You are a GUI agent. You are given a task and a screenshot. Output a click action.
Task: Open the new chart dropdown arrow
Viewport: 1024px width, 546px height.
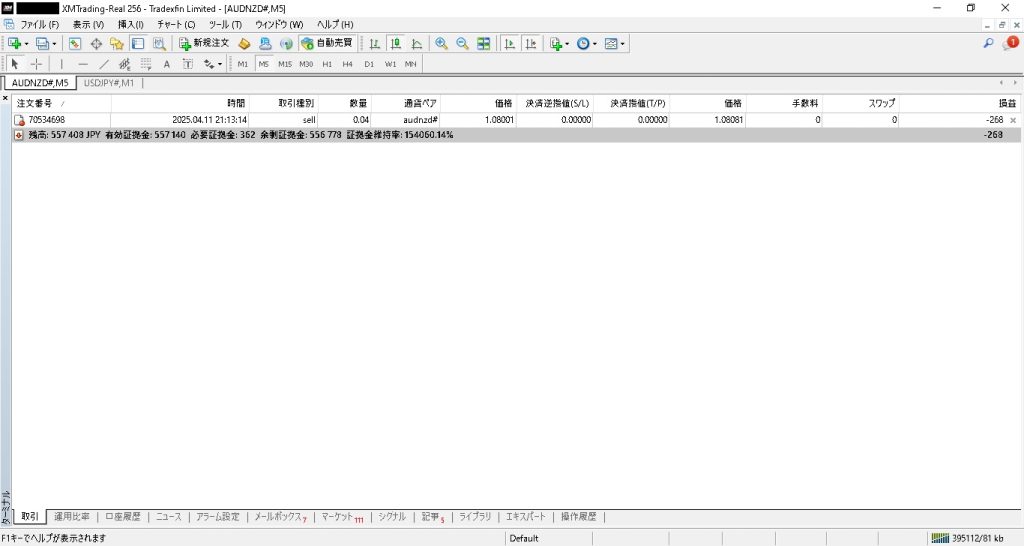pyautogui.click(x=27, y=44)
